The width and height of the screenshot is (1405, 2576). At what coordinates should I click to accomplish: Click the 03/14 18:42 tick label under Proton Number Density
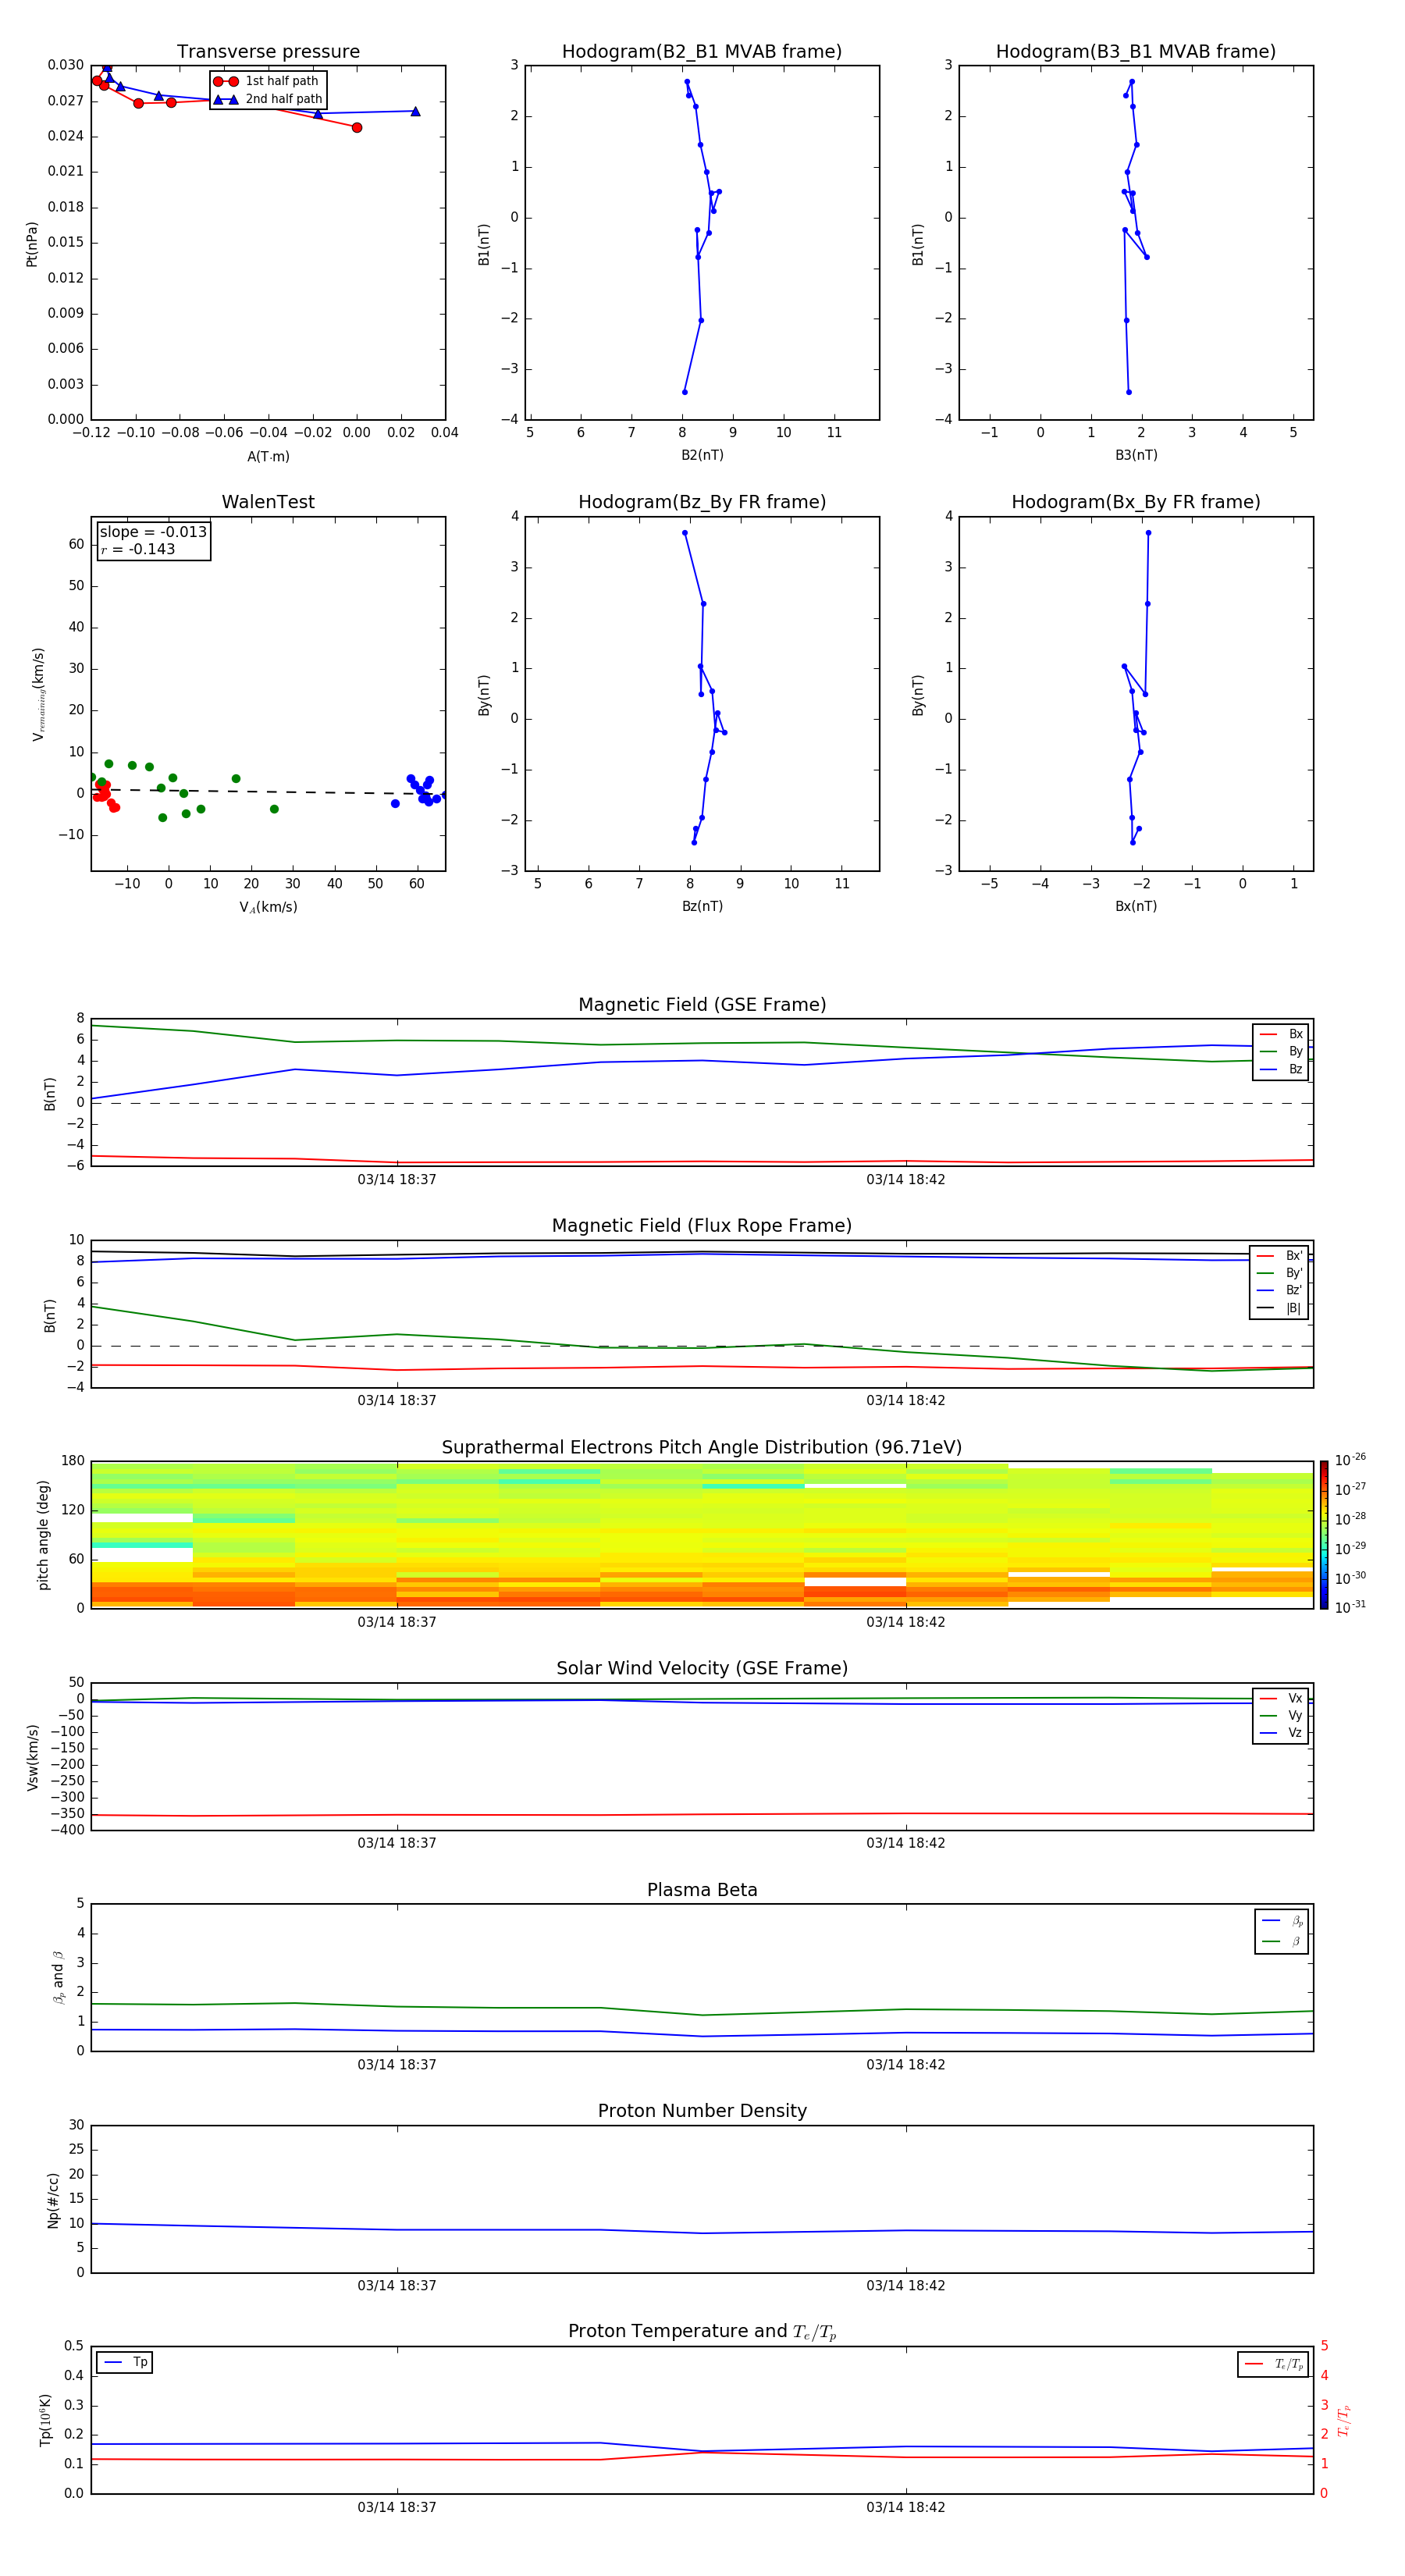905,2285
